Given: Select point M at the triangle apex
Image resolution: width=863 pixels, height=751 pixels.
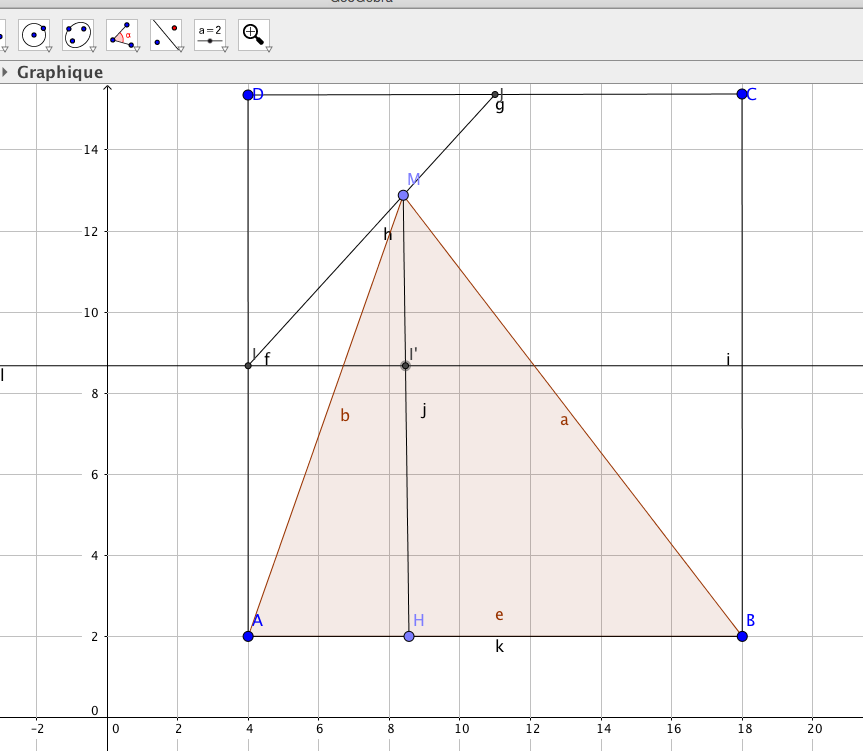Looking at the screenshot, I should pyautogui.click(x=403, y=195).
